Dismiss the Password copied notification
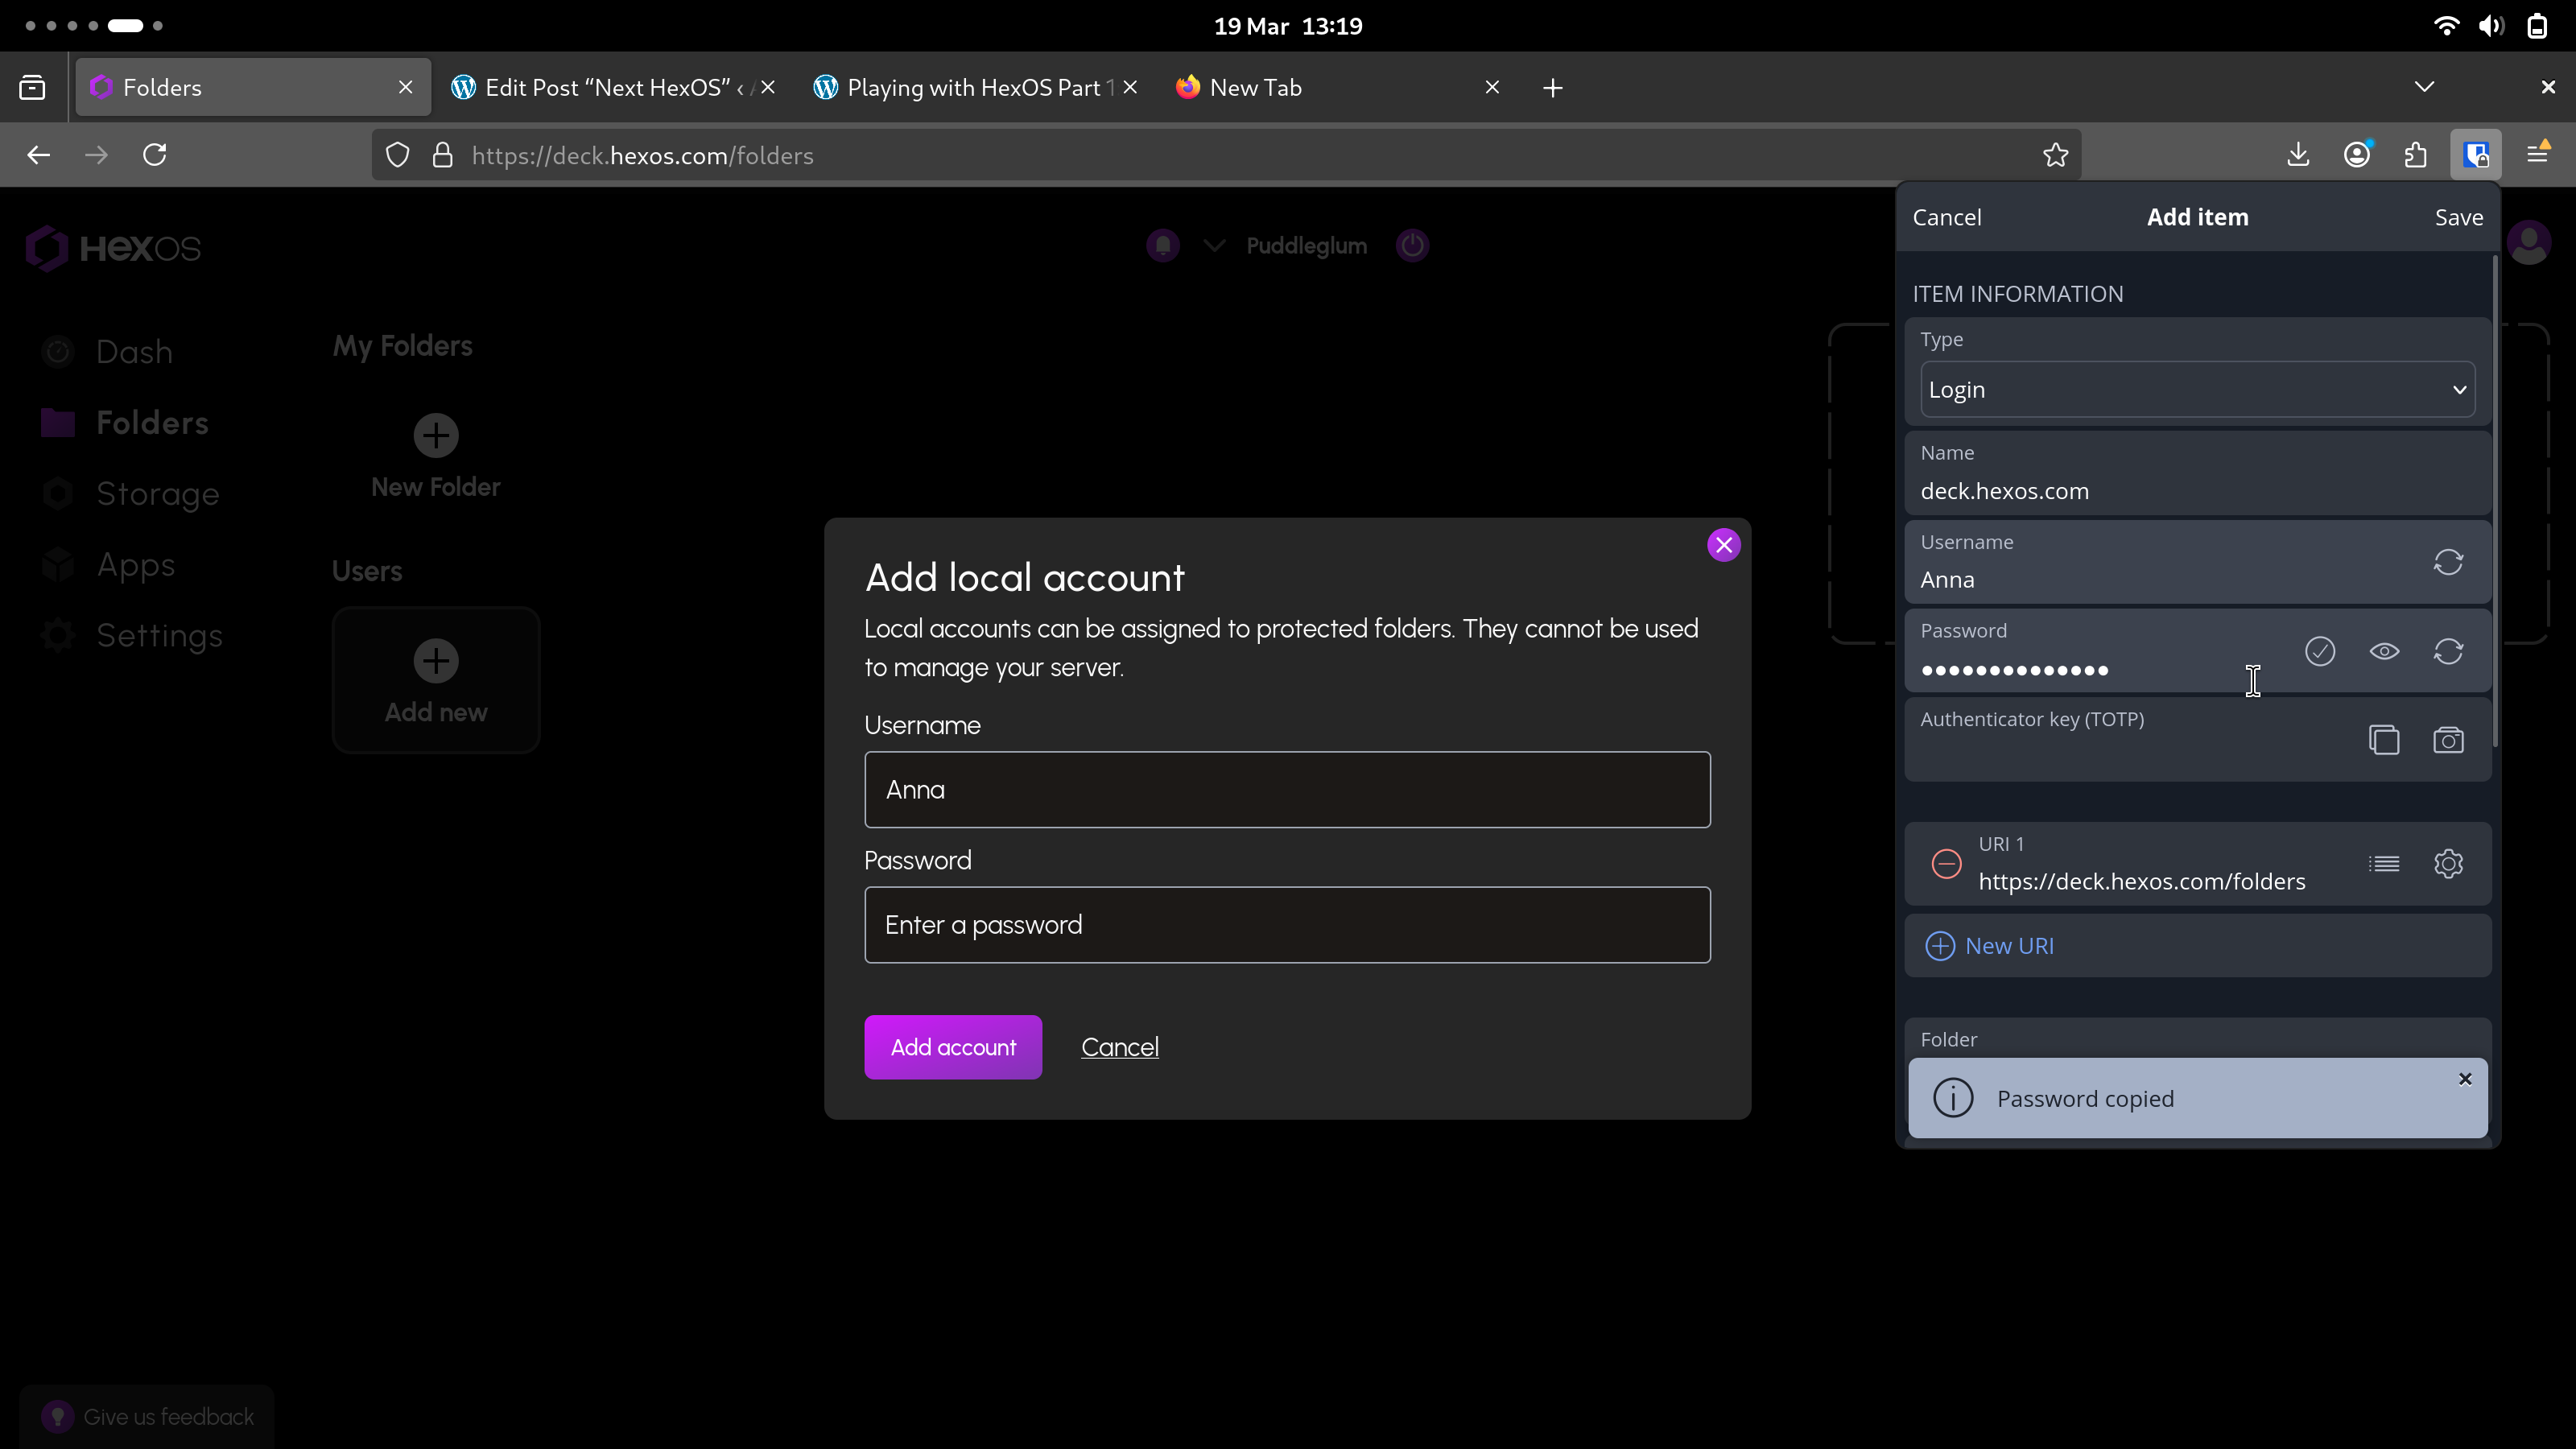2576x1449 pixels. click(x=2465, y=1079)
